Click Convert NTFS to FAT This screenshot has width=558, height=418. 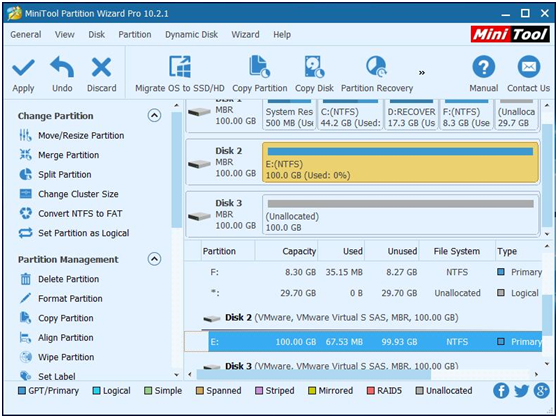[x=70, y=214]
